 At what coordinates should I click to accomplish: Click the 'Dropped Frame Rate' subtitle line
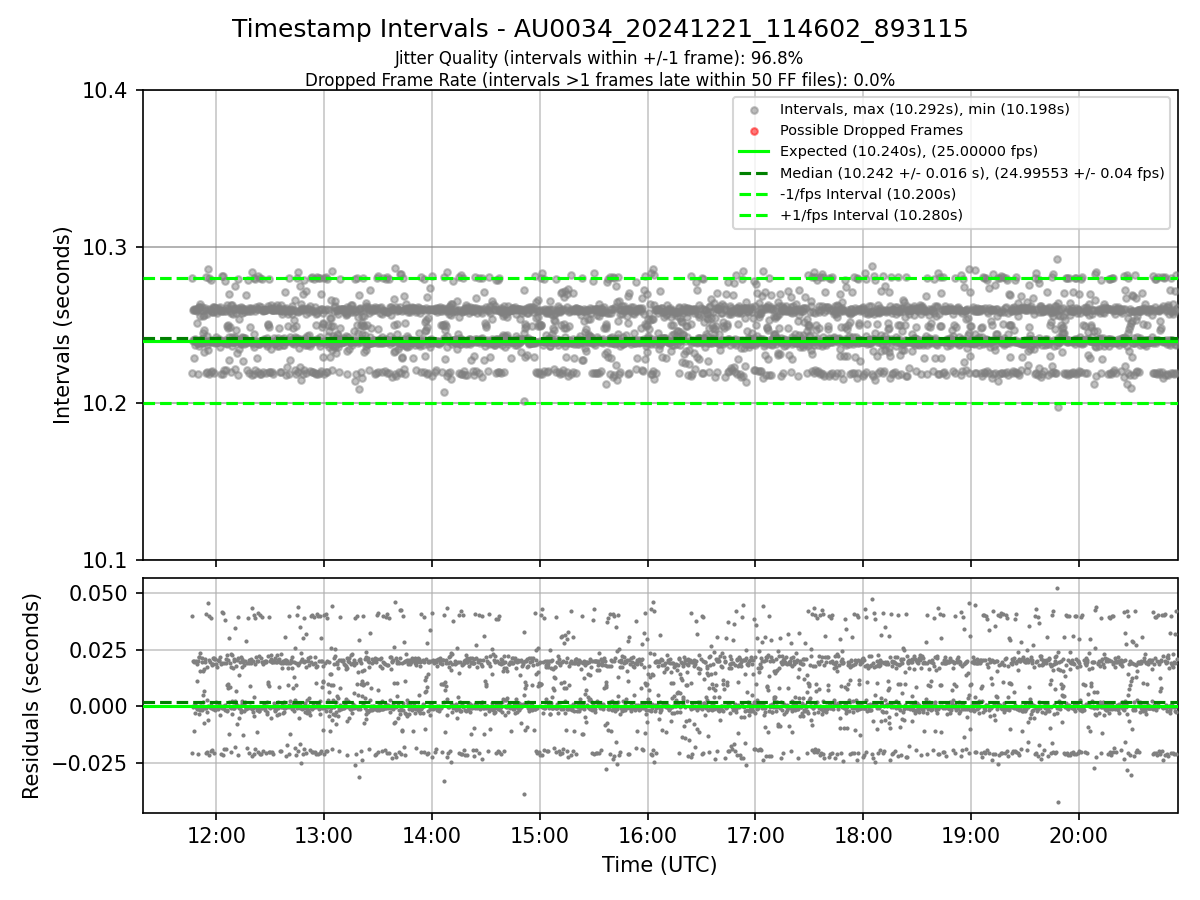(600, 80)
